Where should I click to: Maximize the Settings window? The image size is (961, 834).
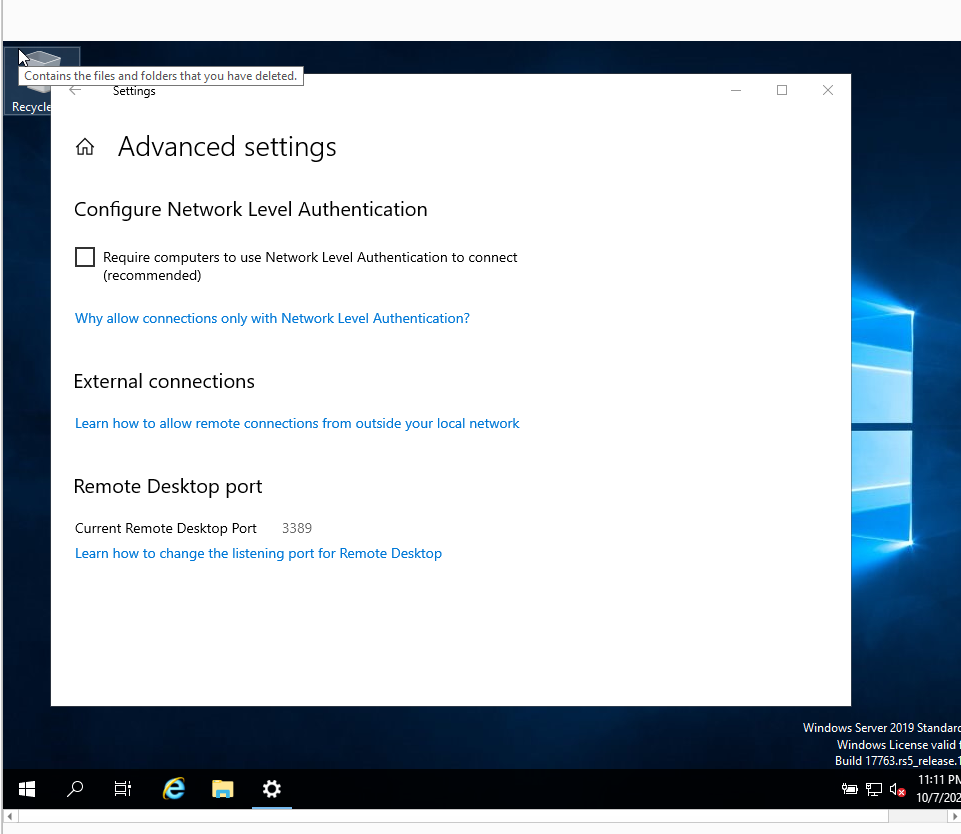[x=782, y=91]
